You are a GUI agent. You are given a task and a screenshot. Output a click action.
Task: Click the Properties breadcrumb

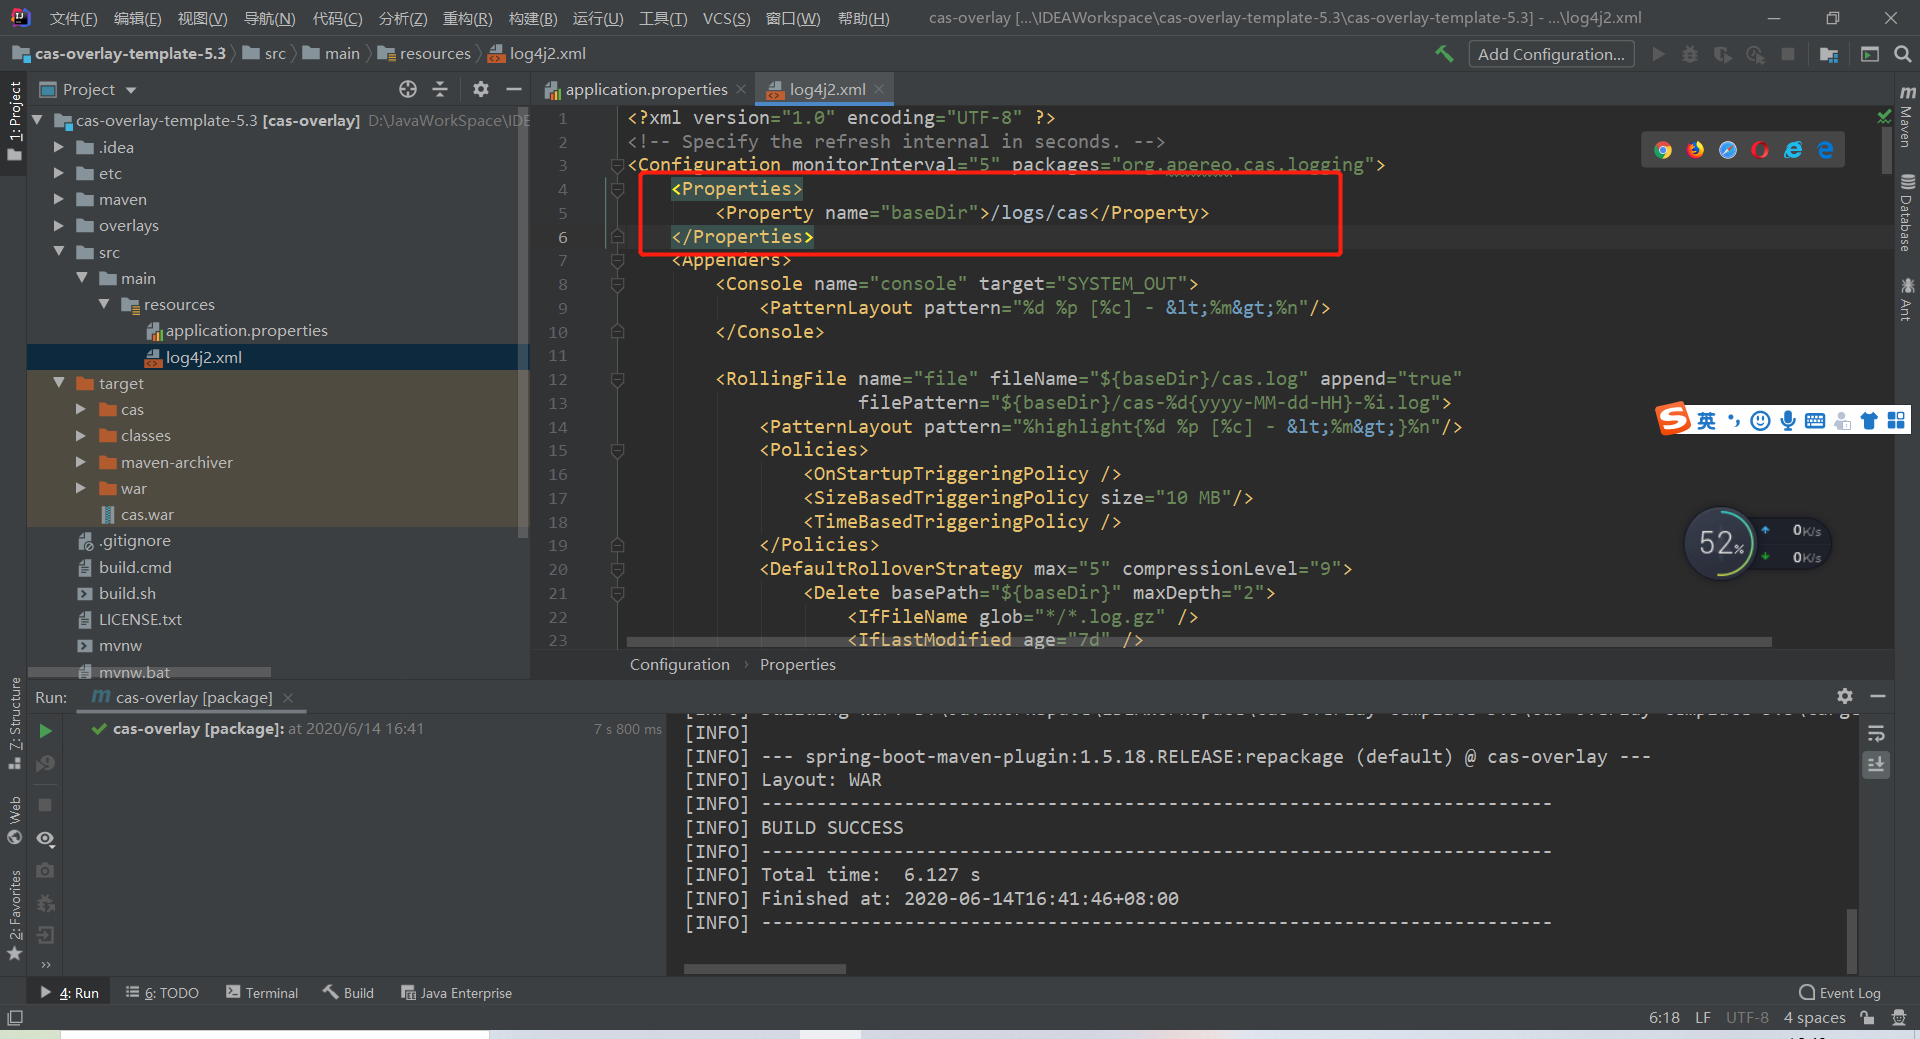pos(797,665)
